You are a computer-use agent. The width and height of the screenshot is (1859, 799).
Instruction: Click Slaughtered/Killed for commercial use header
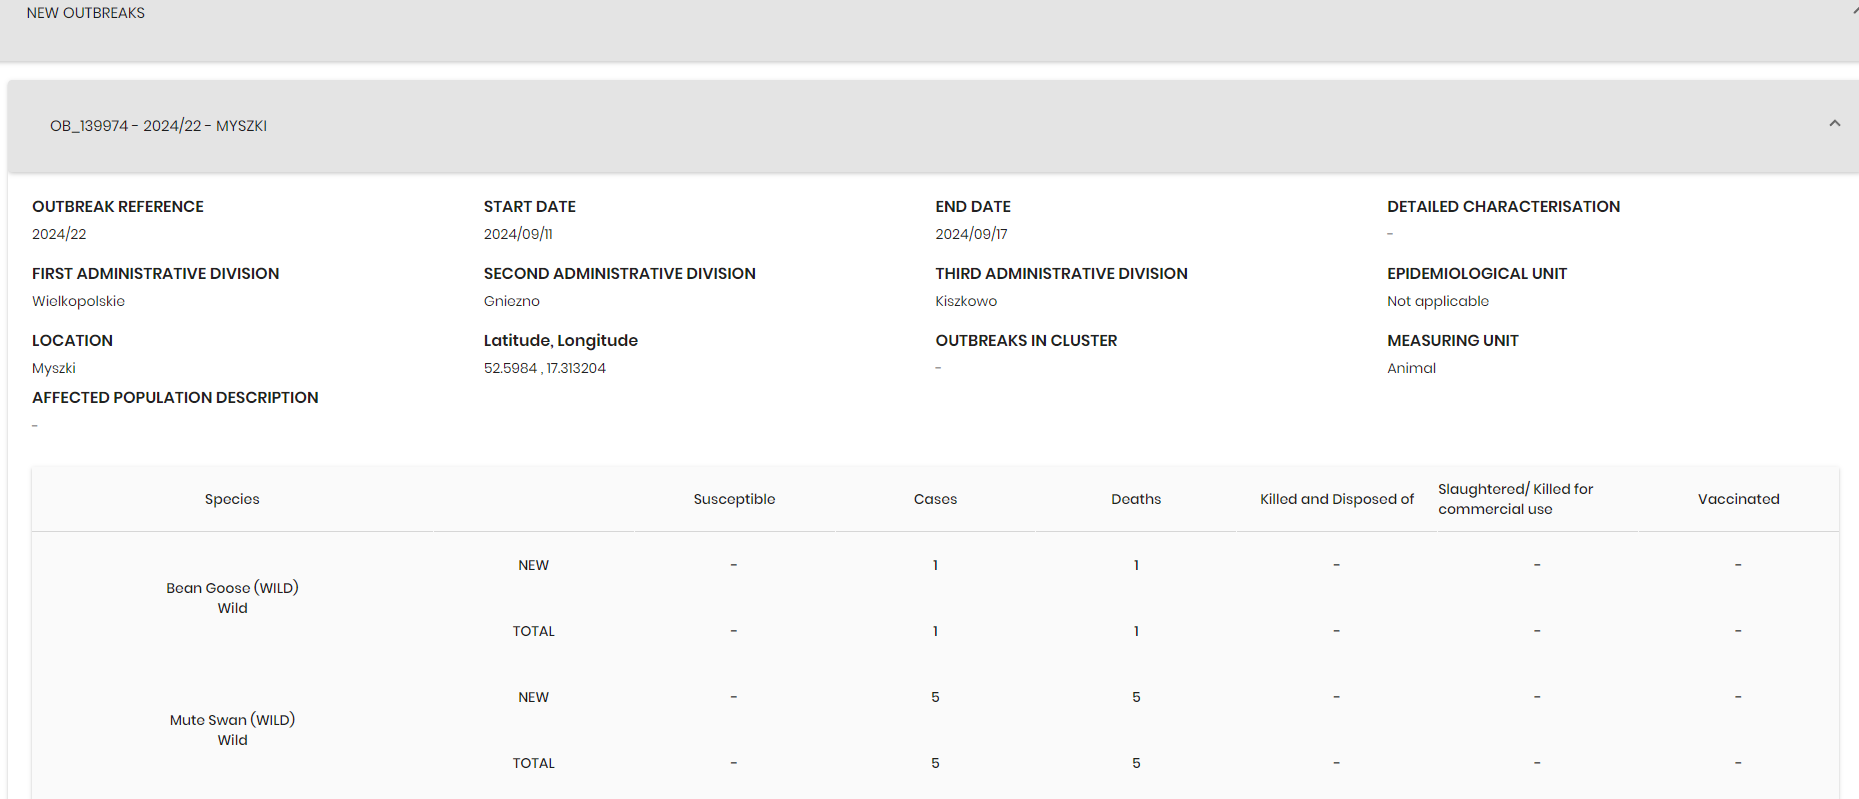point(1515,499)
